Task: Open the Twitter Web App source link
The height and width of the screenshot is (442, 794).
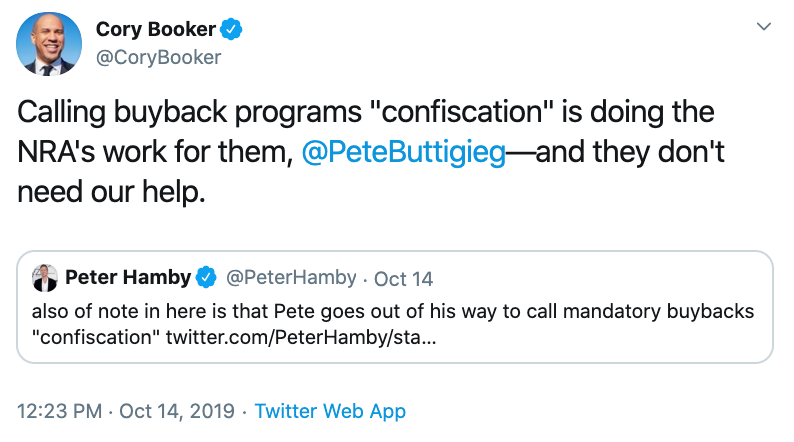Action: click(x=330, y=411)
